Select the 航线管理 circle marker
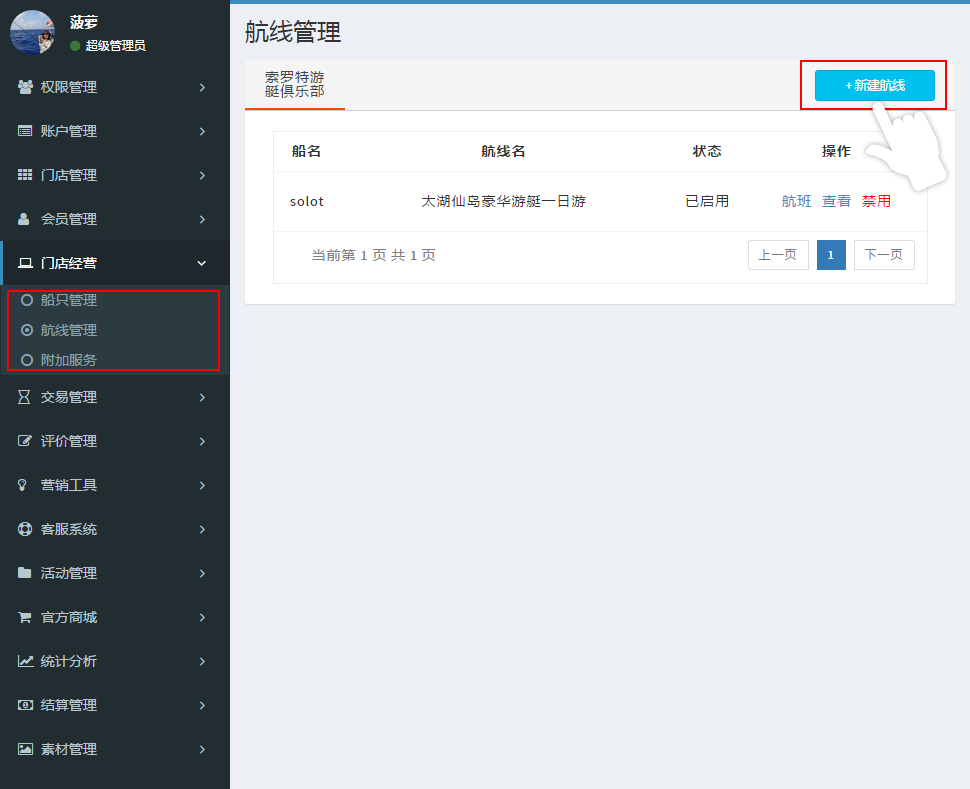 pyautogui.click(x=27, y=330)
